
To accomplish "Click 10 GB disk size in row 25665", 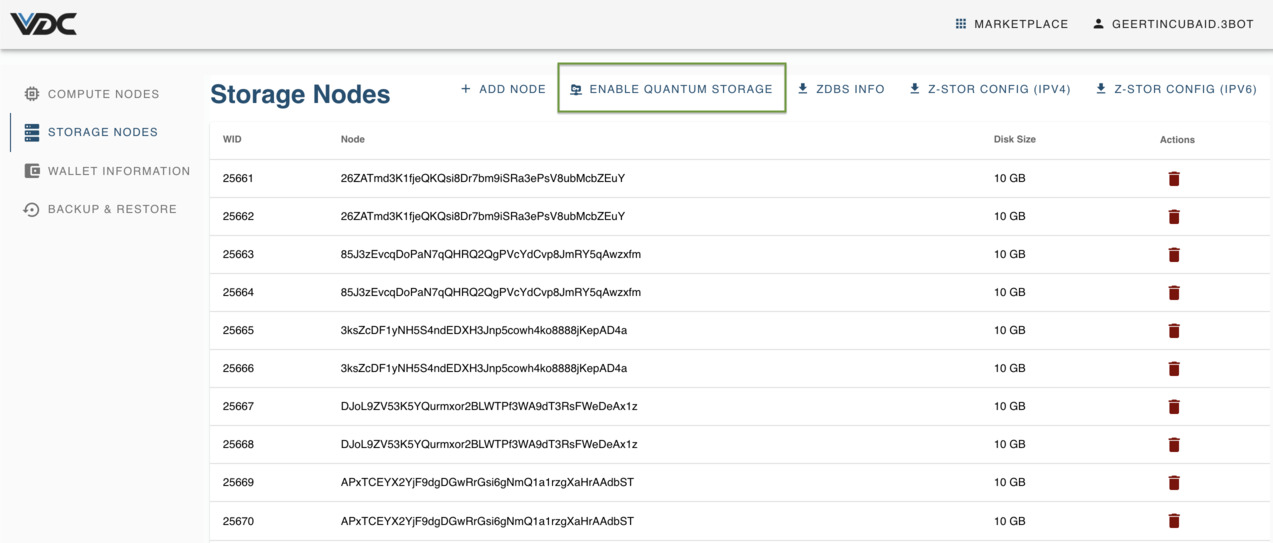I will tap(1009, 330).
